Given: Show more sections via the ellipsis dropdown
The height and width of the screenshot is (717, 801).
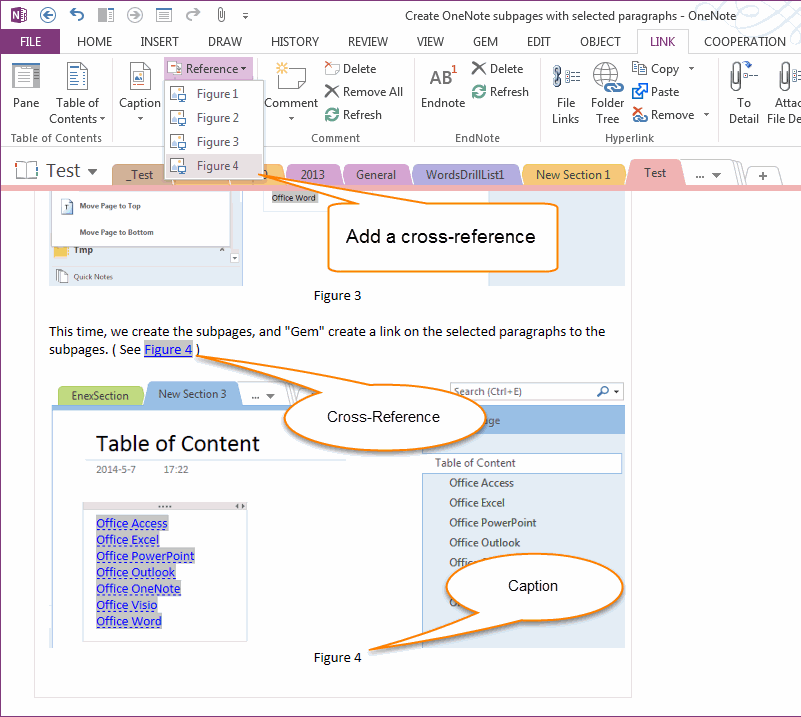Looking at the screenshot, I should pos(708,175).
